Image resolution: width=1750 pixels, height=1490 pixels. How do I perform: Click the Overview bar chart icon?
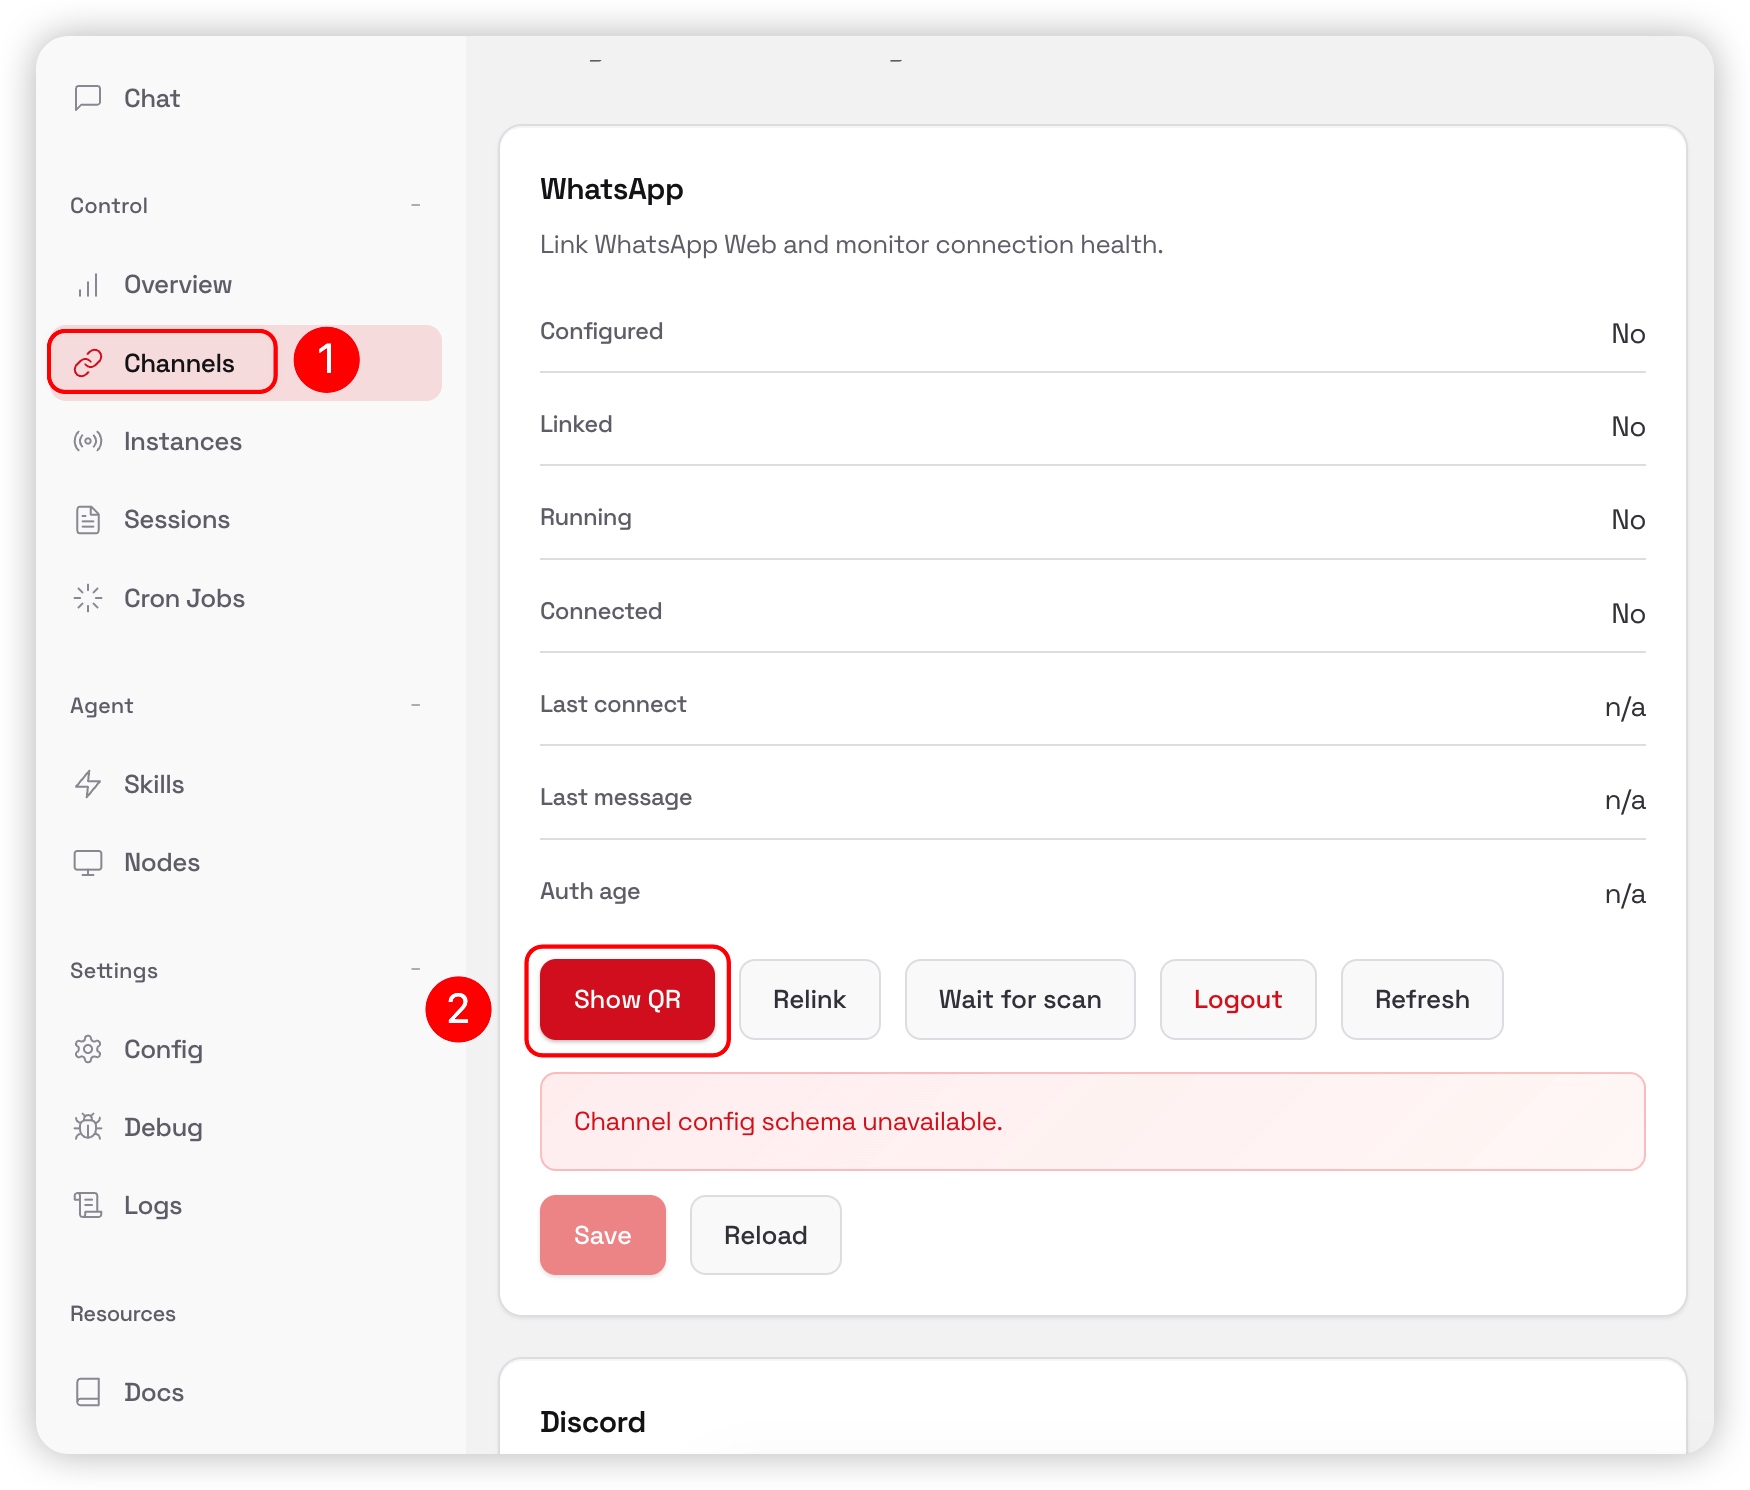88,285
